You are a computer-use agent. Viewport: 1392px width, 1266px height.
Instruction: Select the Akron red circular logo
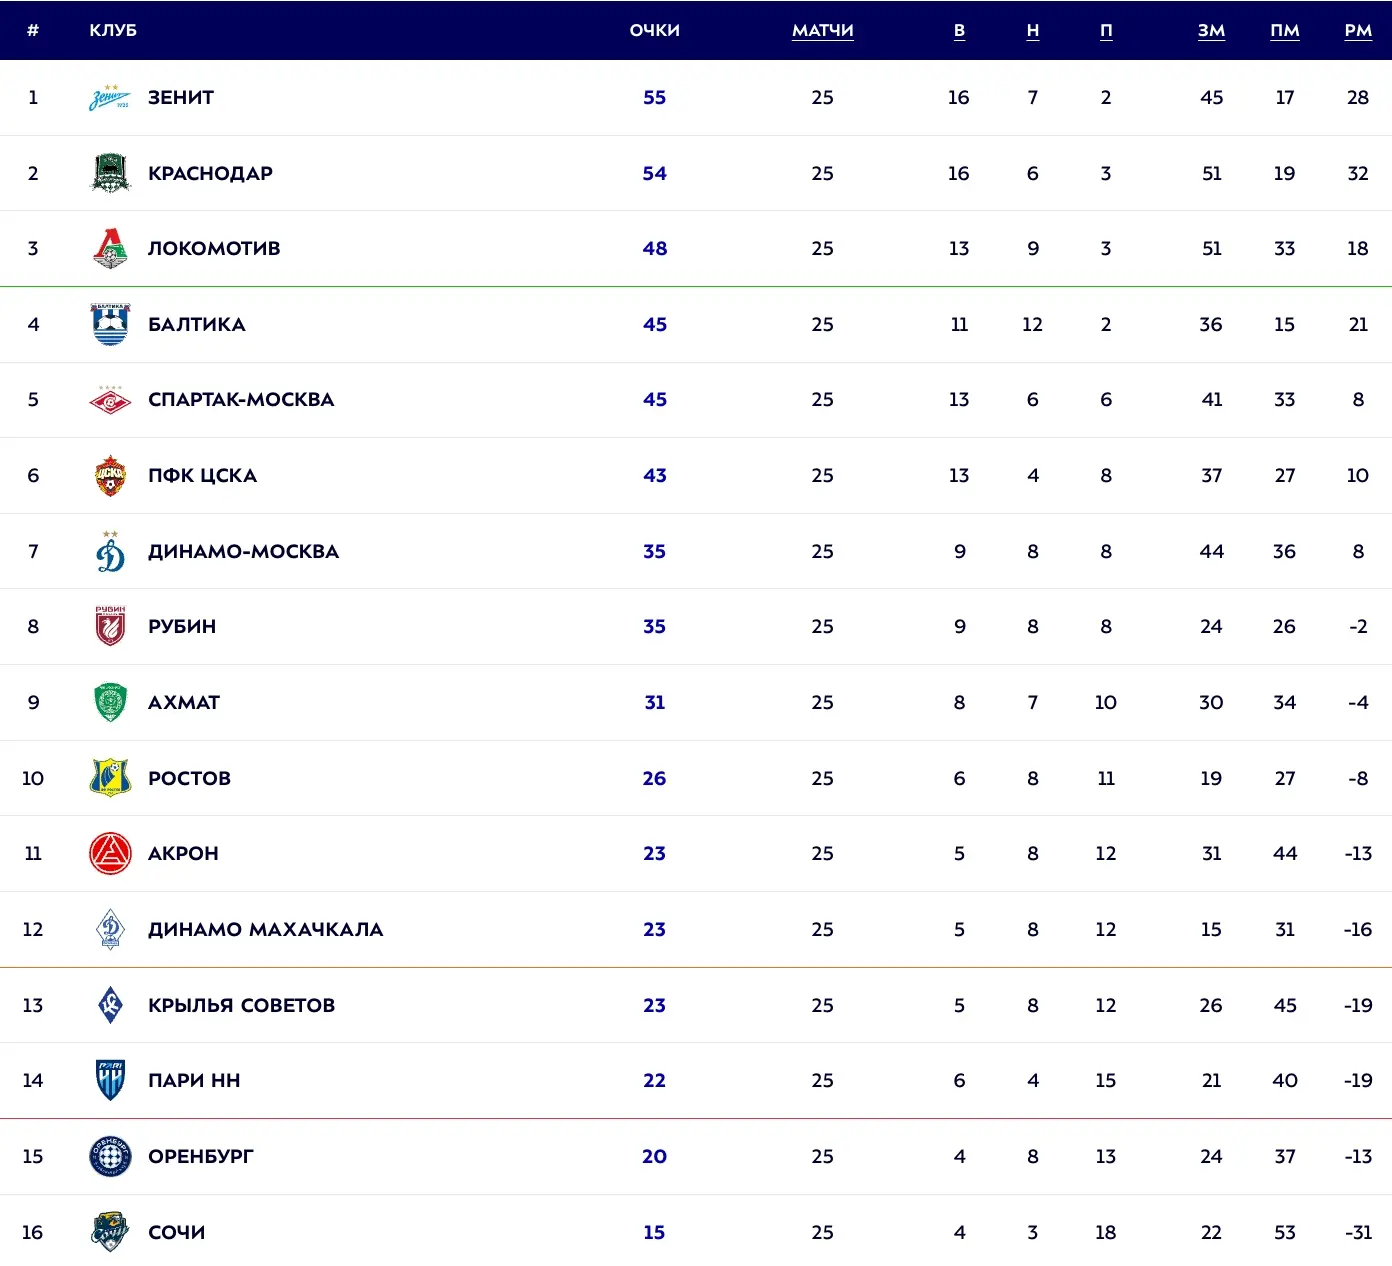110,854
